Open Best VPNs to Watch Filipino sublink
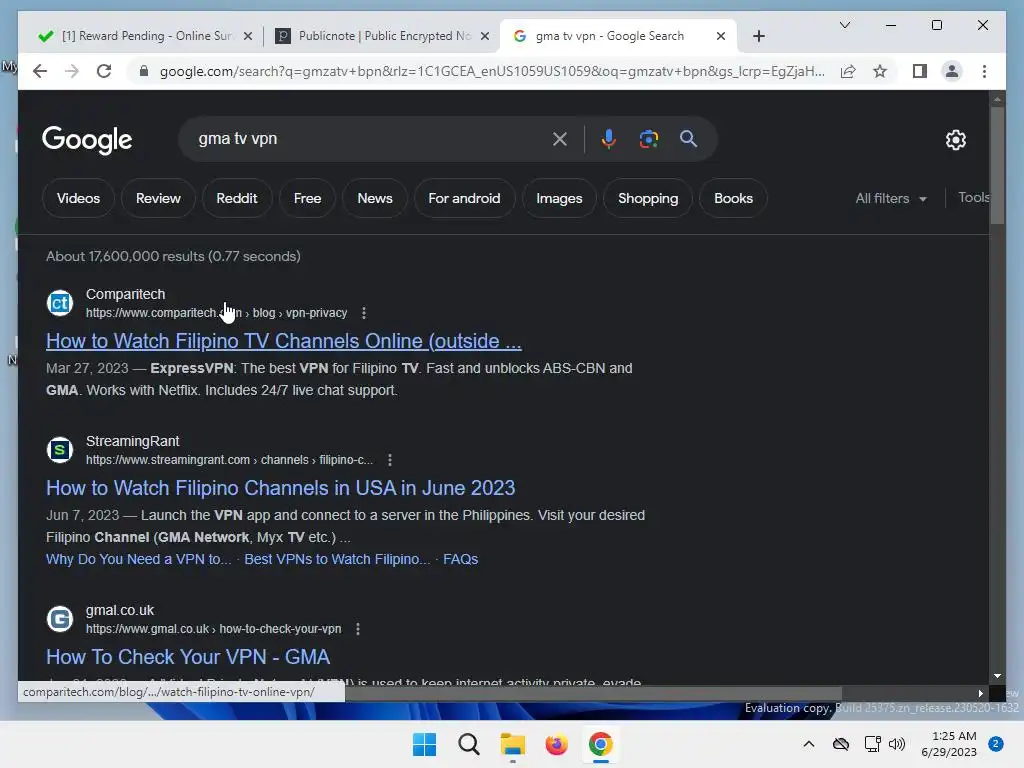This screenshot has width=1024, height=768. [x=337, y=560]
